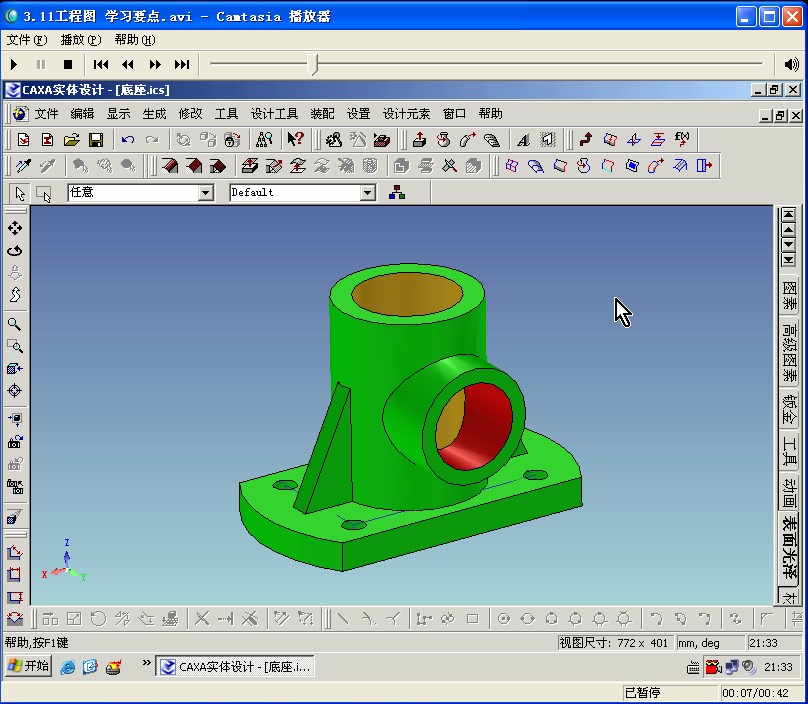The image size is (808, 704).
Task: Open the Camtasia 播放(P) menu
Action: click(x=80, y=40)
